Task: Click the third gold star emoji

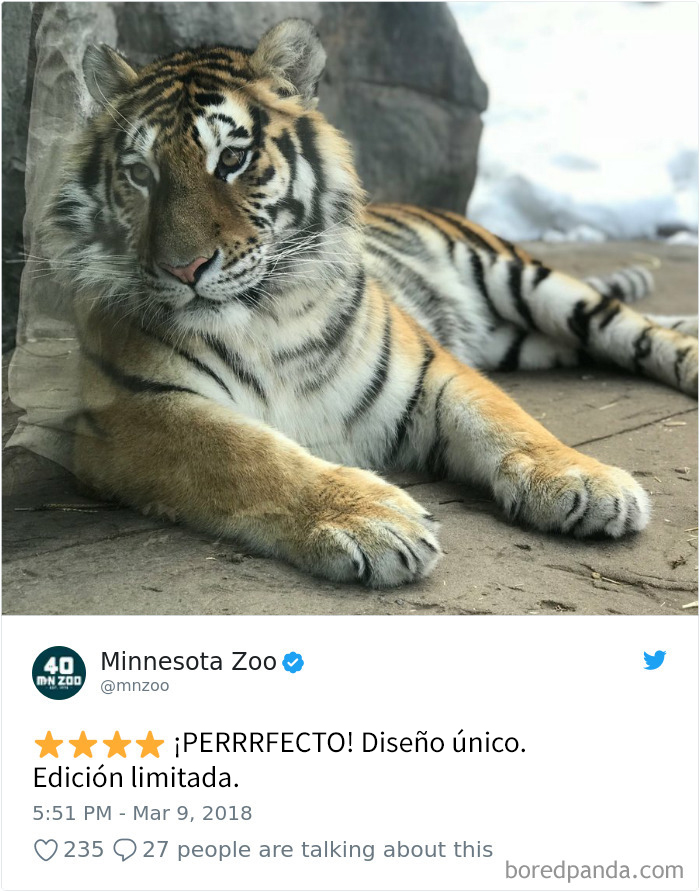Action: click(117, 744)
